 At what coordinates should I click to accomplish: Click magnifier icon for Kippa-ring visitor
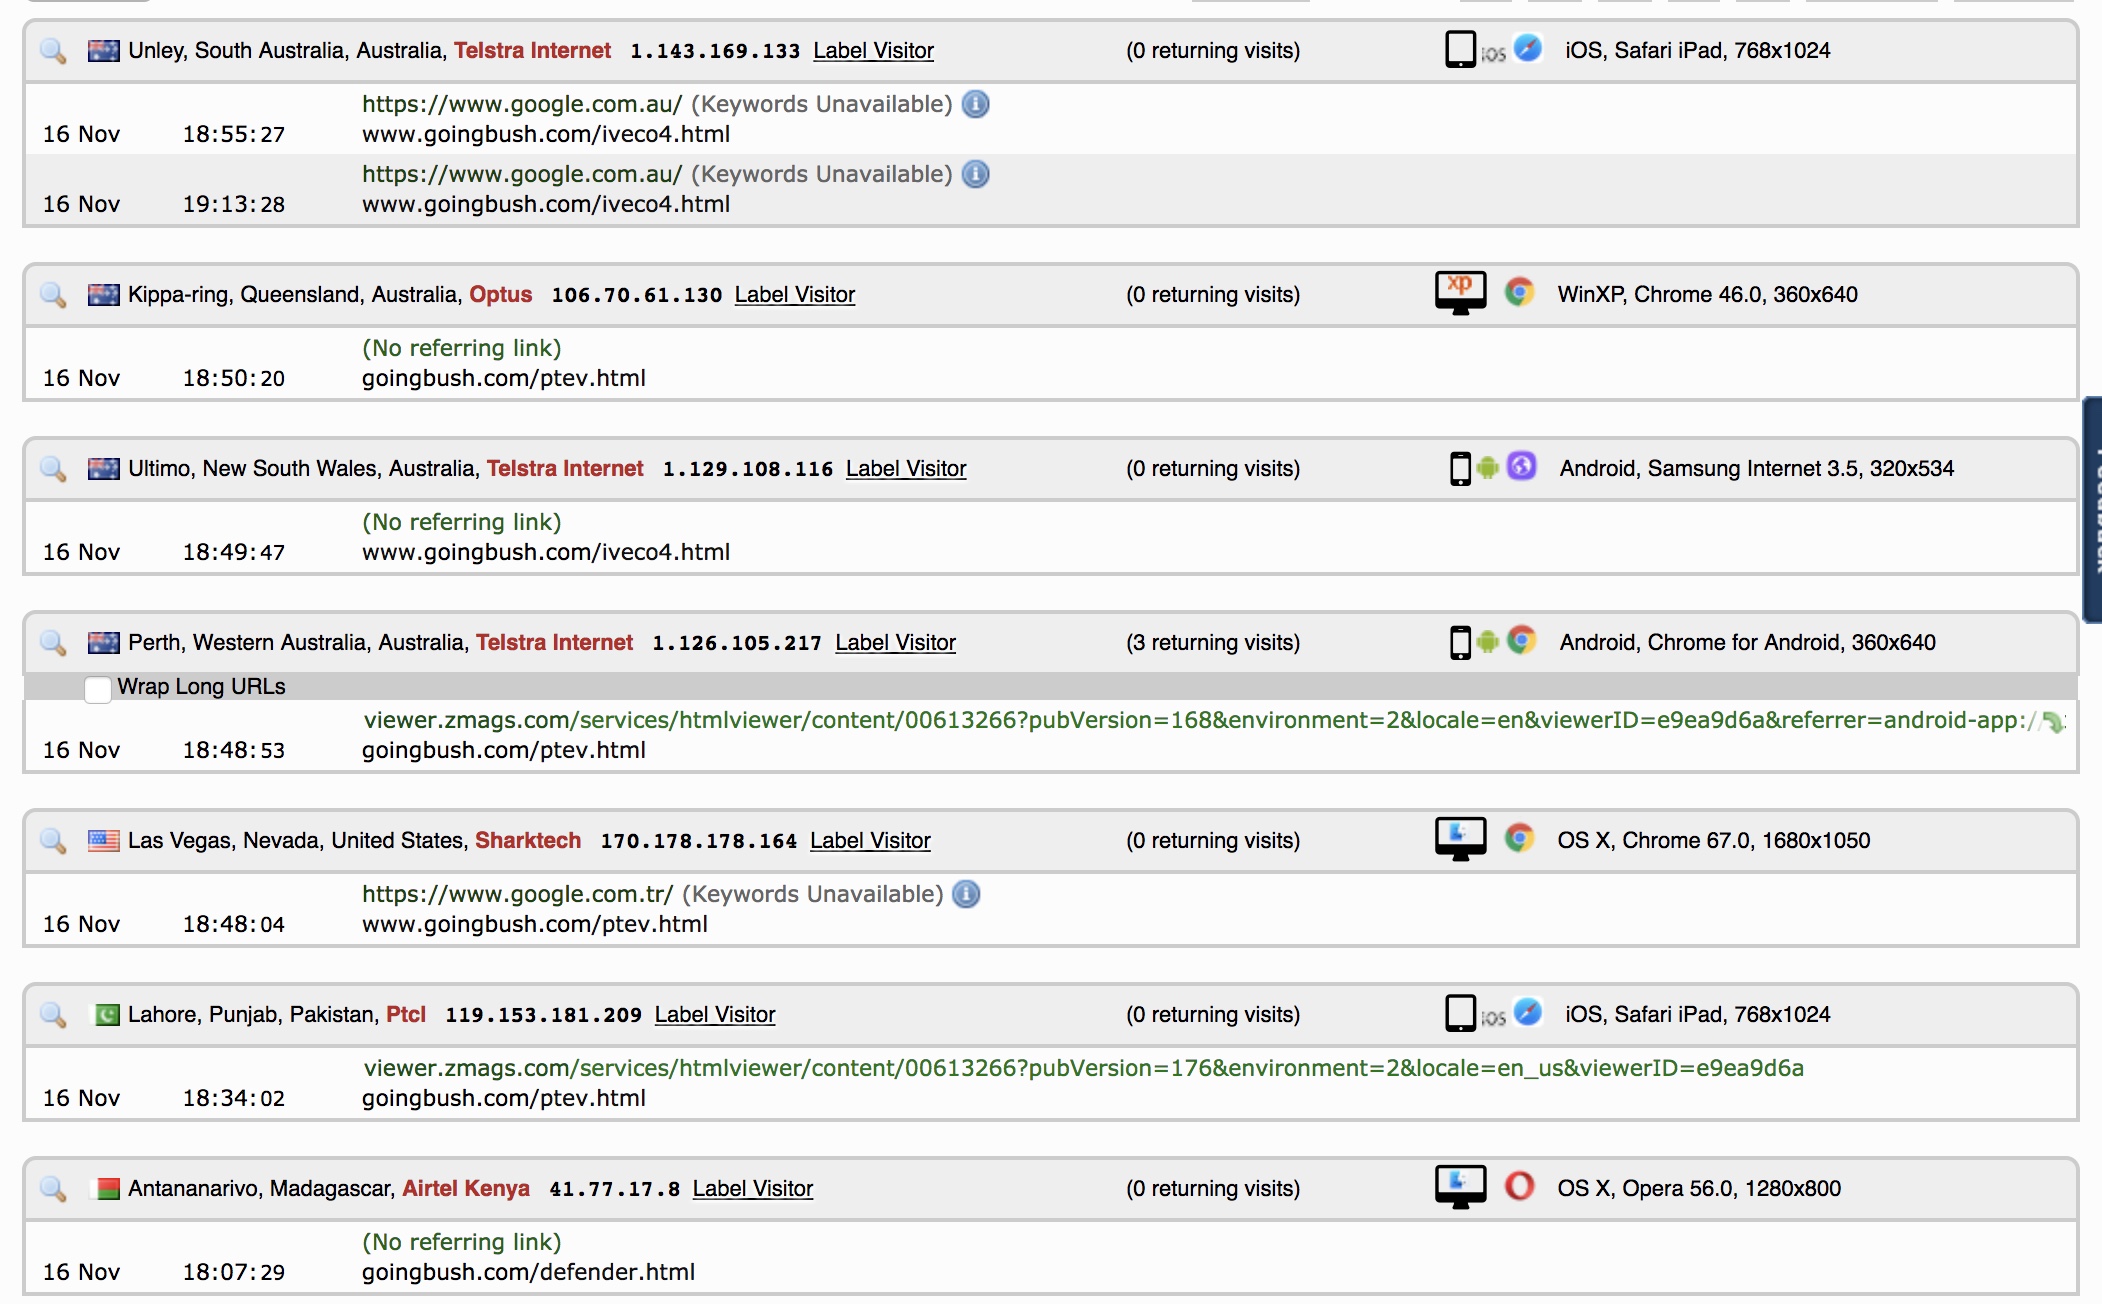pyautogui.click(x=53, y=295)
